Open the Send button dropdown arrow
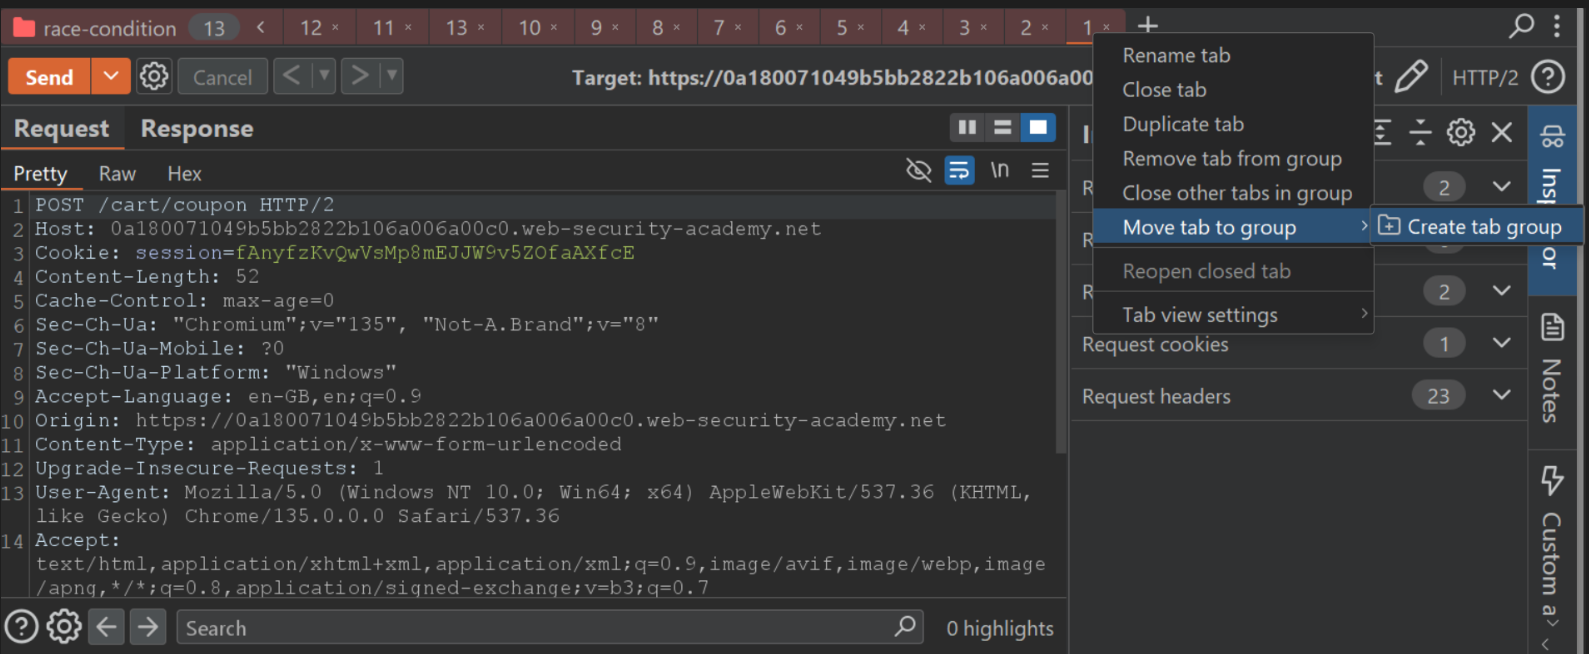Screen dimensions: 1589x654 tap(111, 76)
